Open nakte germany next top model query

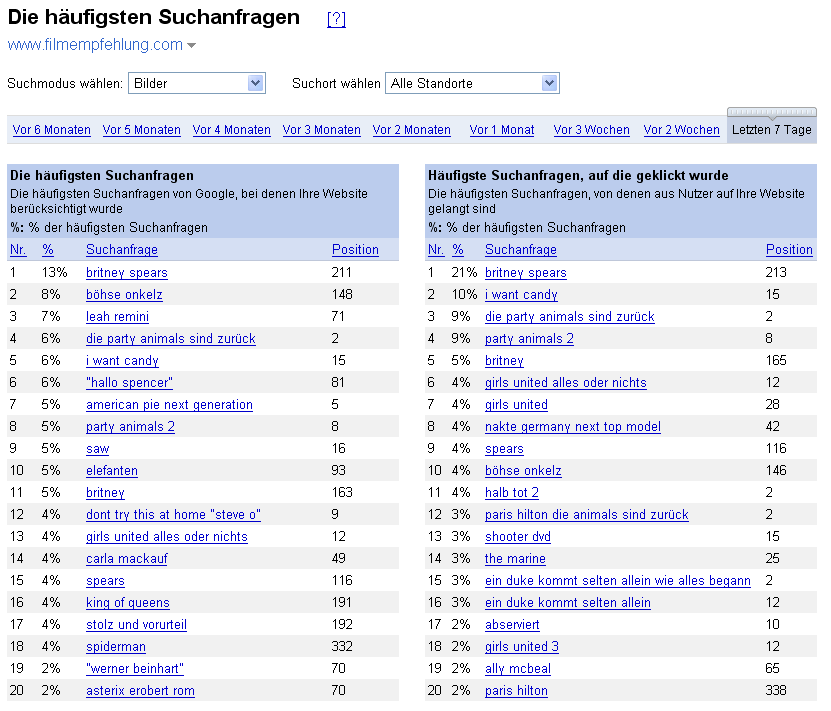click(x=572, y=427)
